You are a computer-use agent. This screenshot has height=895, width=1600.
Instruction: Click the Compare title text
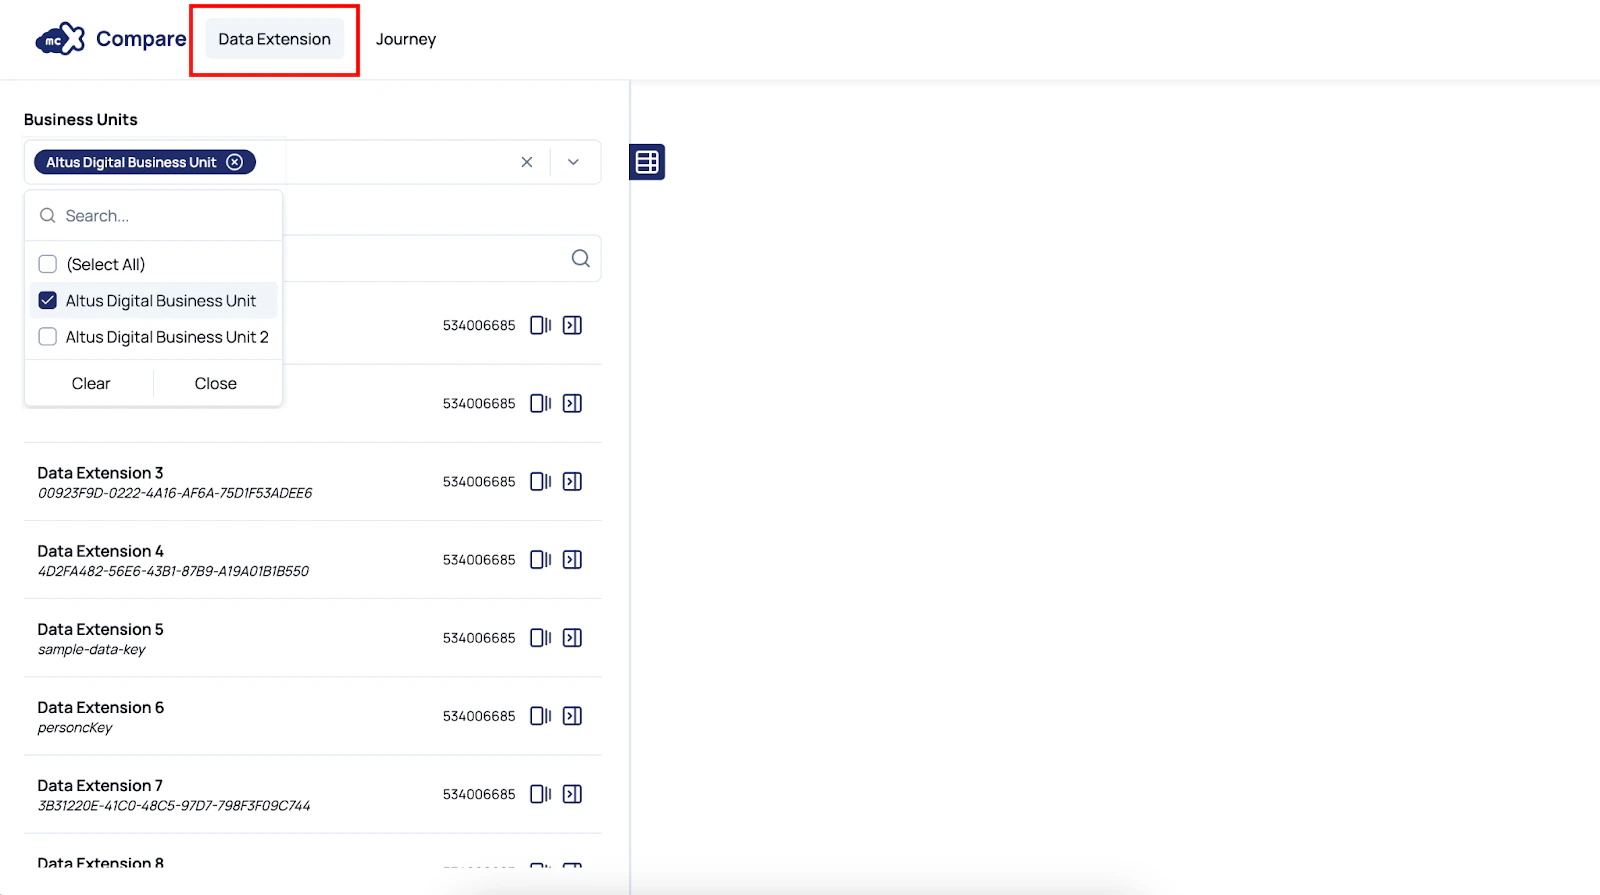pyautogui.click(x=141, y=39)
